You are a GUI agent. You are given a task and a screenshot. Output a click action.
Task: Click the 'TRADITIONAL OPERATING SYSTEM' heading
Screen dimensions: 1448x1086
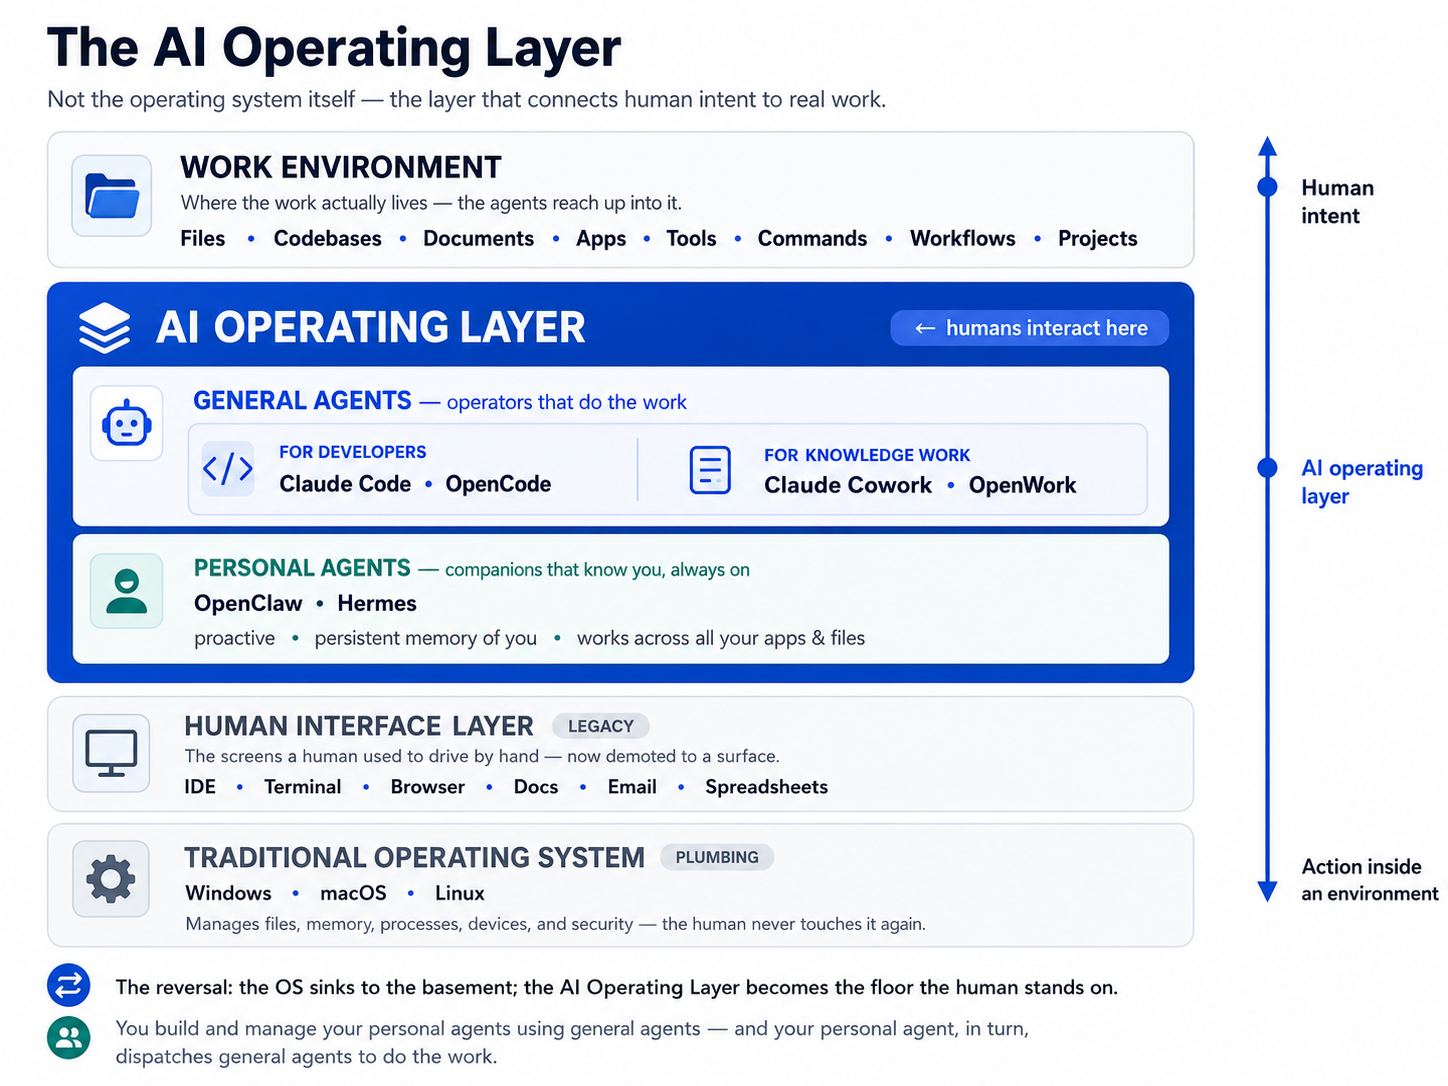coord(415,858)
